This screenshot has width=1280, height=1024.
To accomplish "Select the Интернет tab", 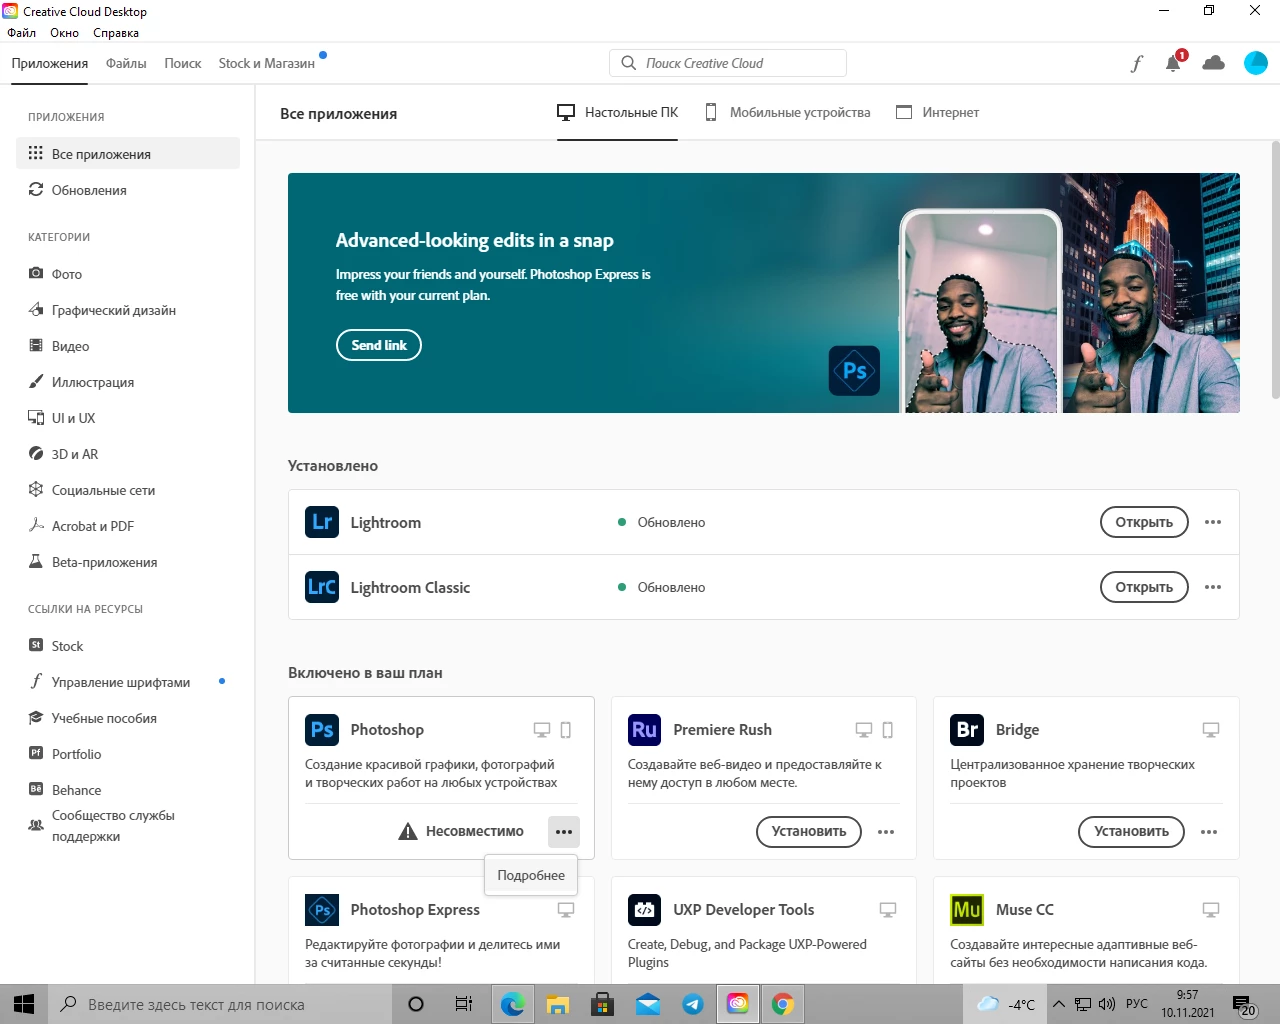I will coord(937,113).
